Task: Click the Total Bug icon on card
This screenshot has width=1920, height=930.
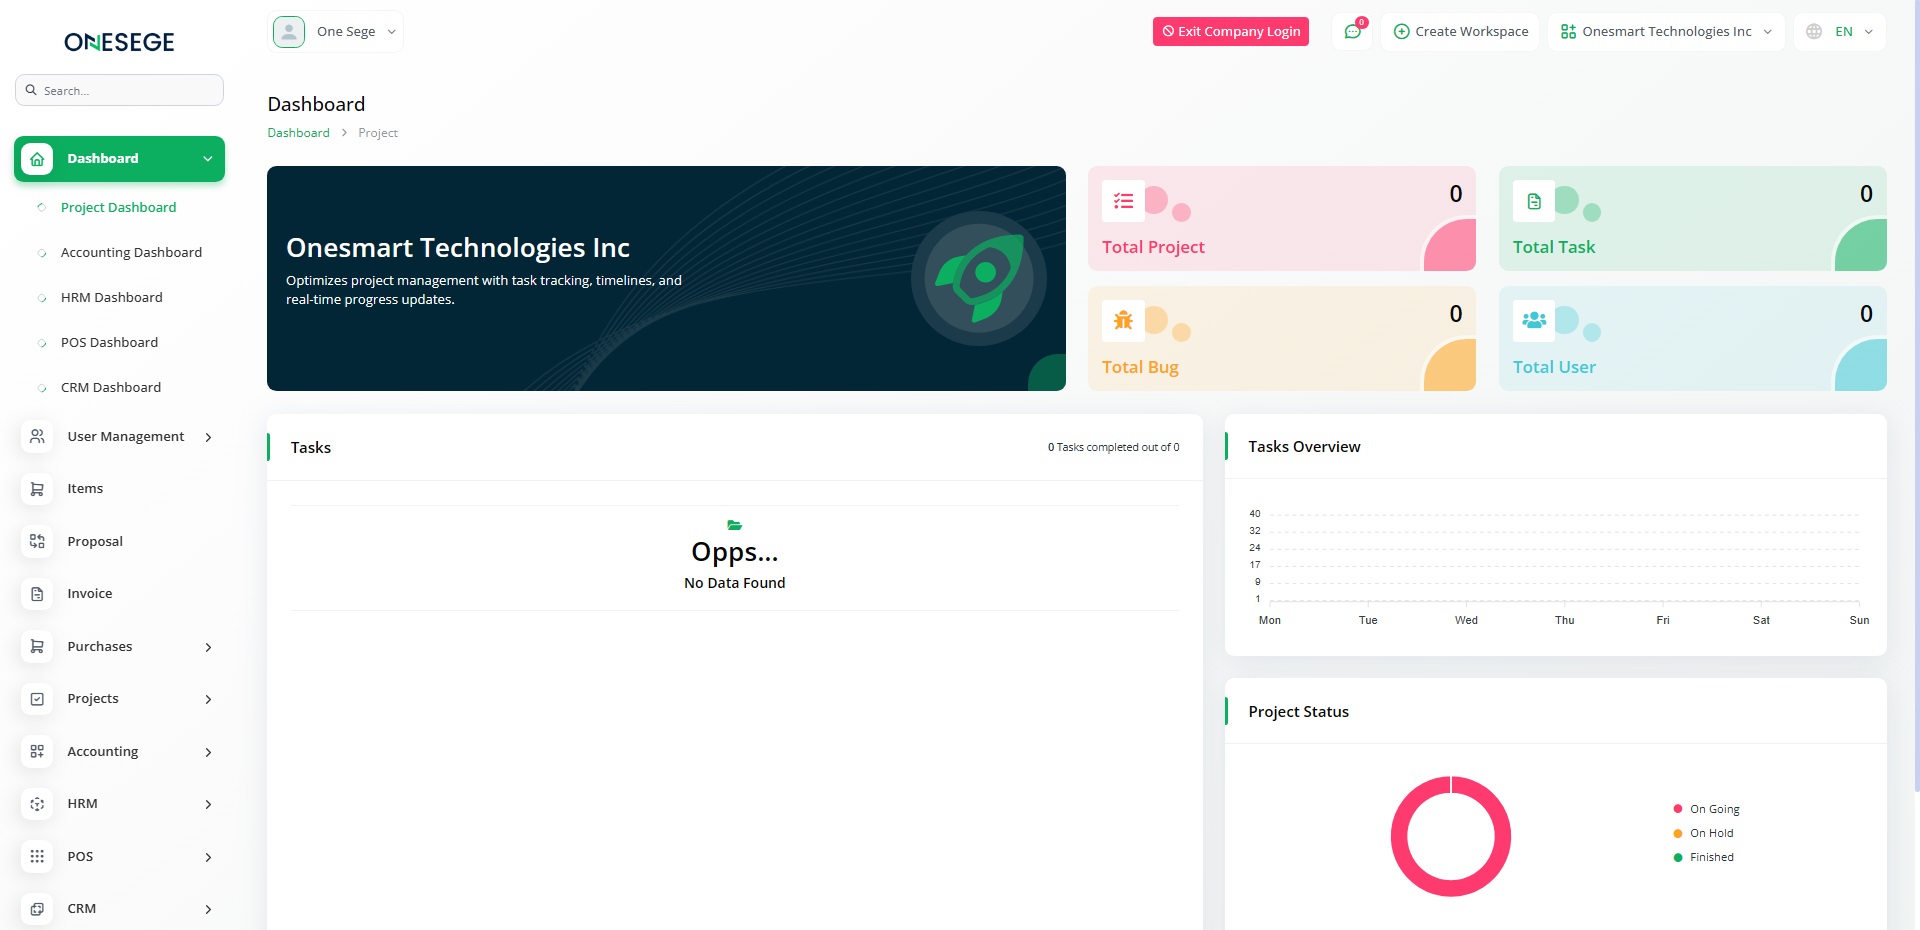Action: 1123,320
